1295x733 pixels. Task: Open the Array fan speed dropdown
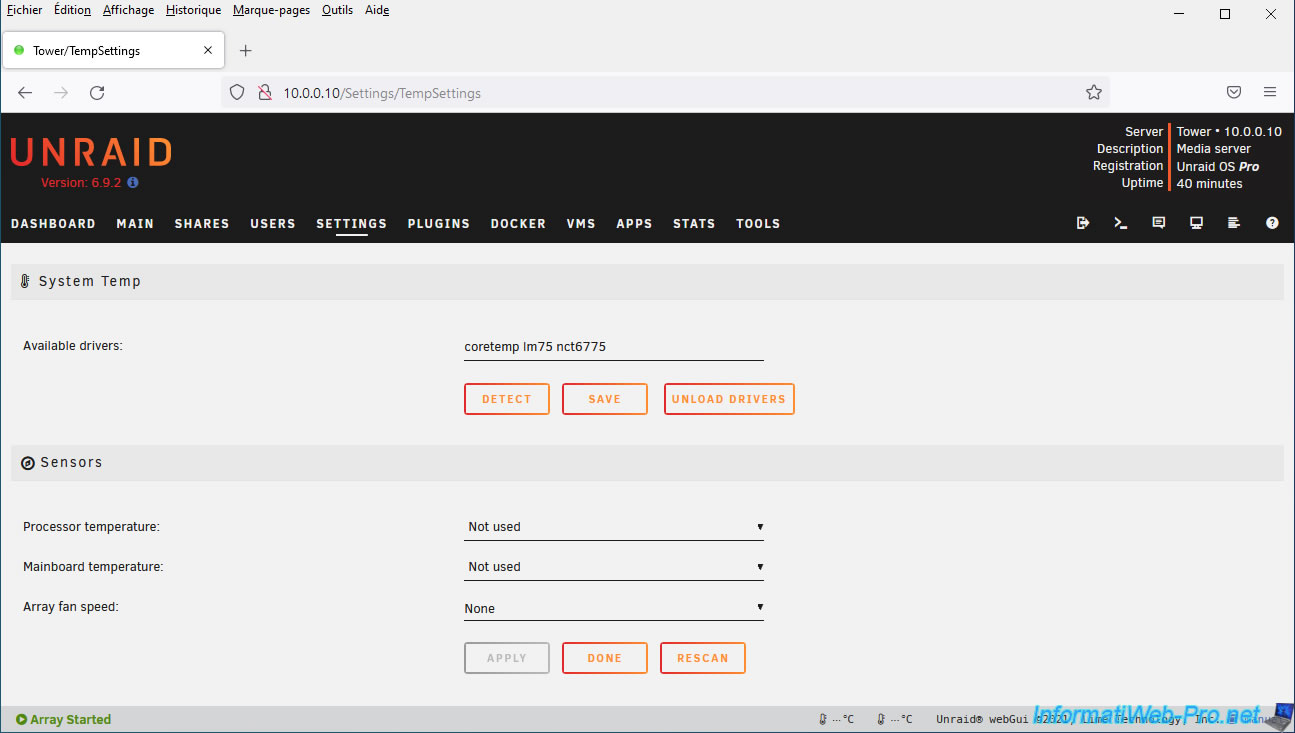[x=613, y=608]
